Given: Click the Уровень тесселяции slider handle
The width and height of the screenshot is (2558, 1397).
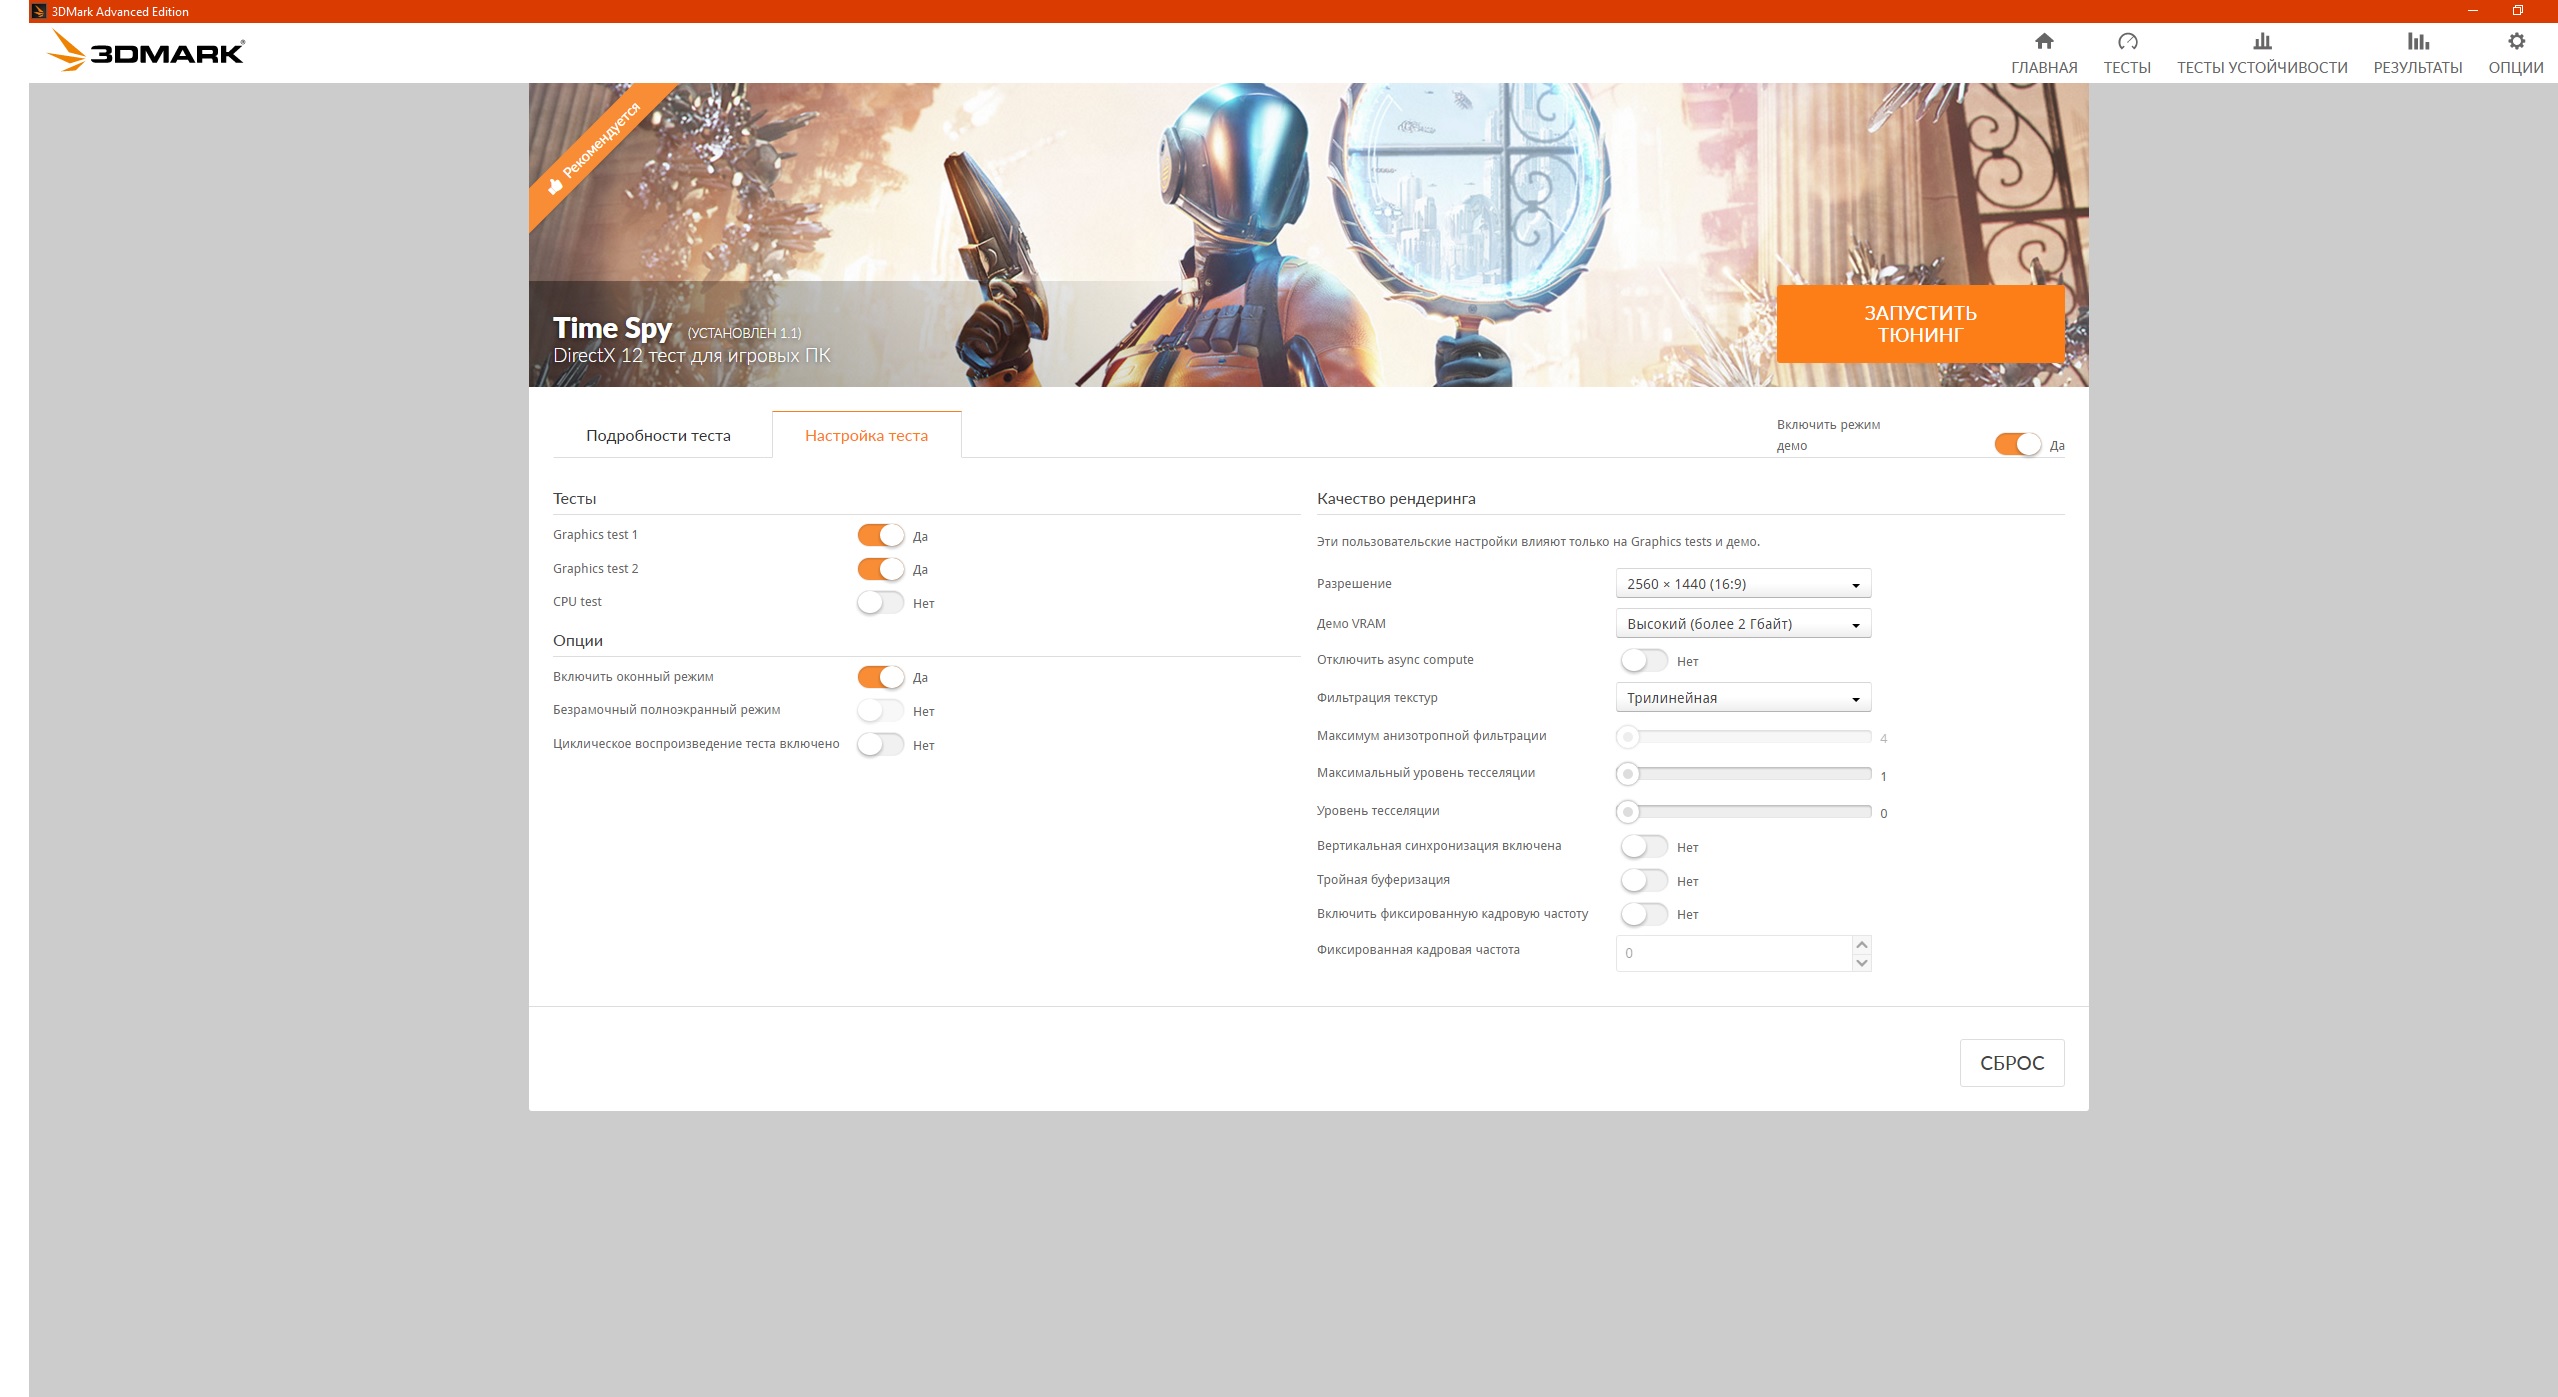Looking at the screenshot, I should 1628,812.
